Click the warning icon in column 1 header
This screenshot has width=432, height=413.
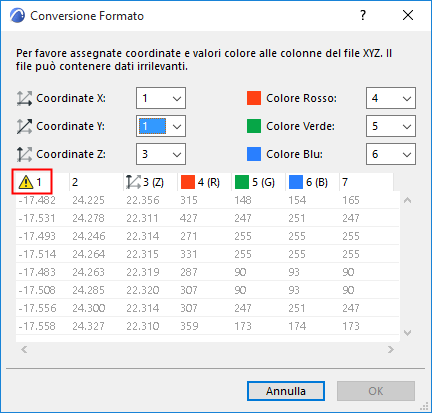point(26,182)
